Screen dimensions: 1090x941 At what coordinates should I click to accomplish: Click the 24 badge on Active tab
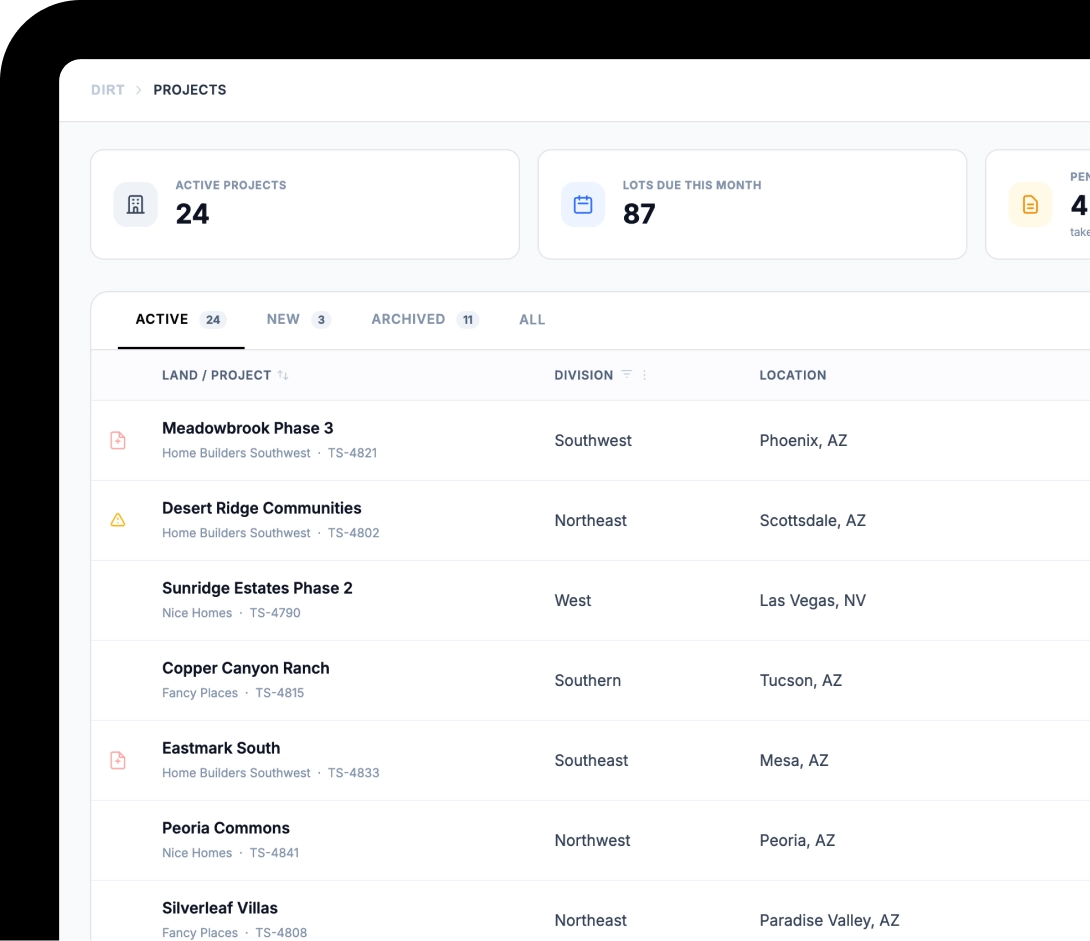pos(213,320)
